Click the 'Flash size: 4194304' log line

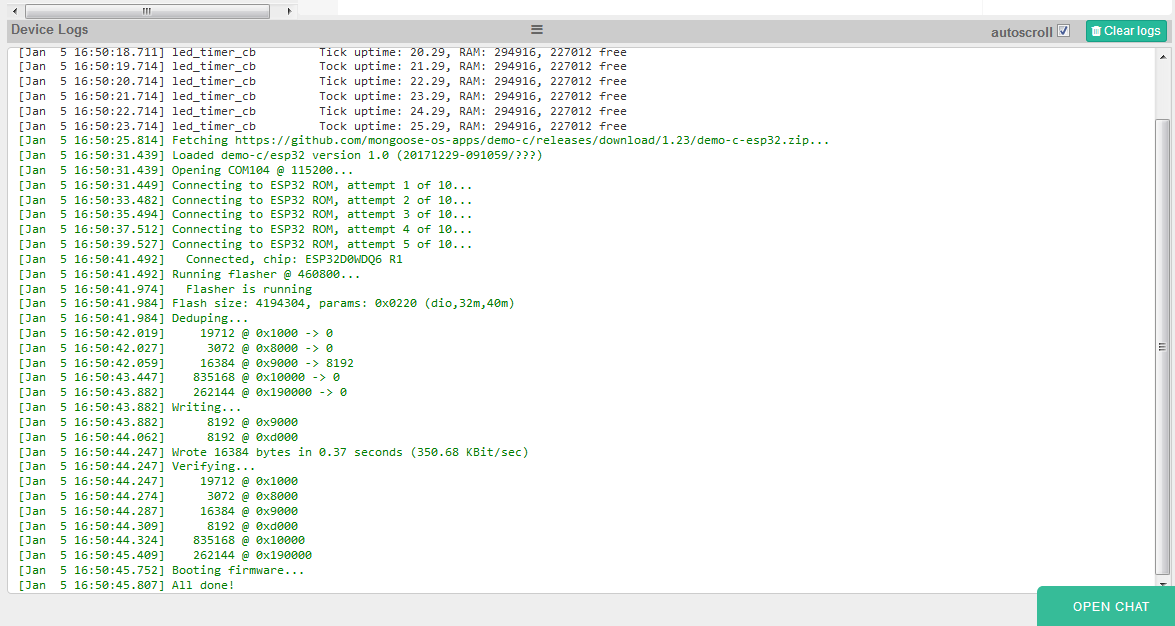(266, 304)
